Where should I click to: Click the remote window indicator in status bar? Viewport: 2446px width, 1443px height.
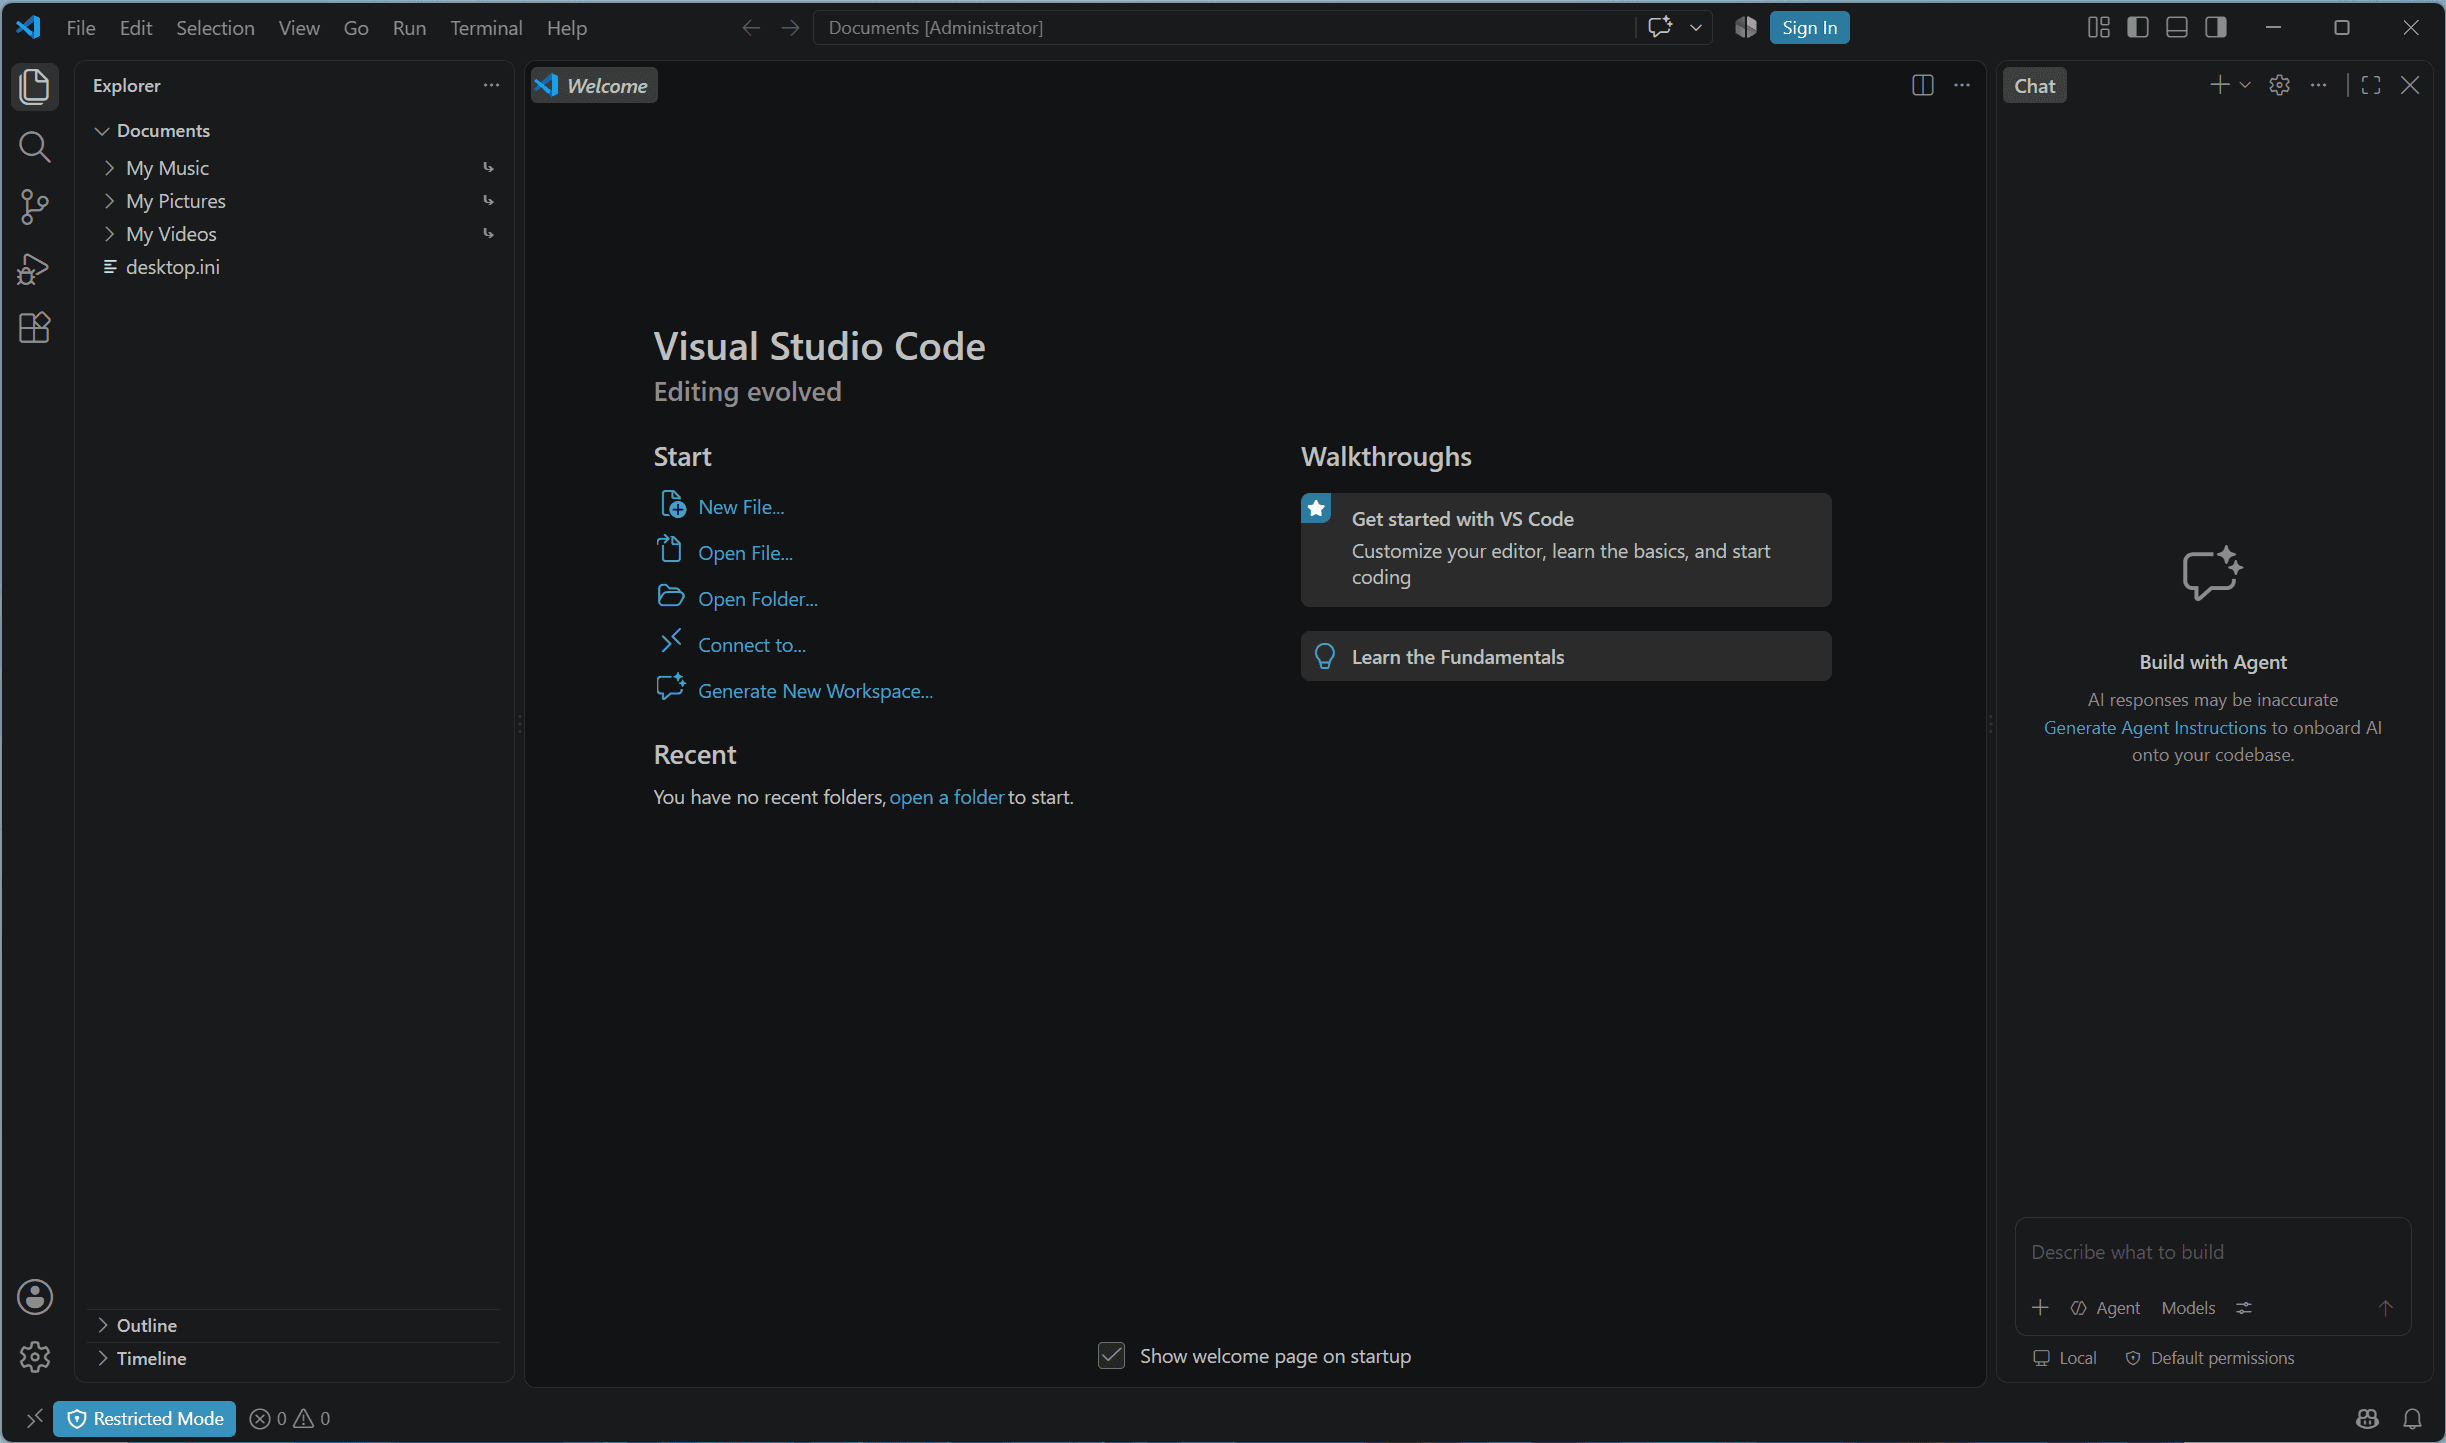pos(34,1418)
